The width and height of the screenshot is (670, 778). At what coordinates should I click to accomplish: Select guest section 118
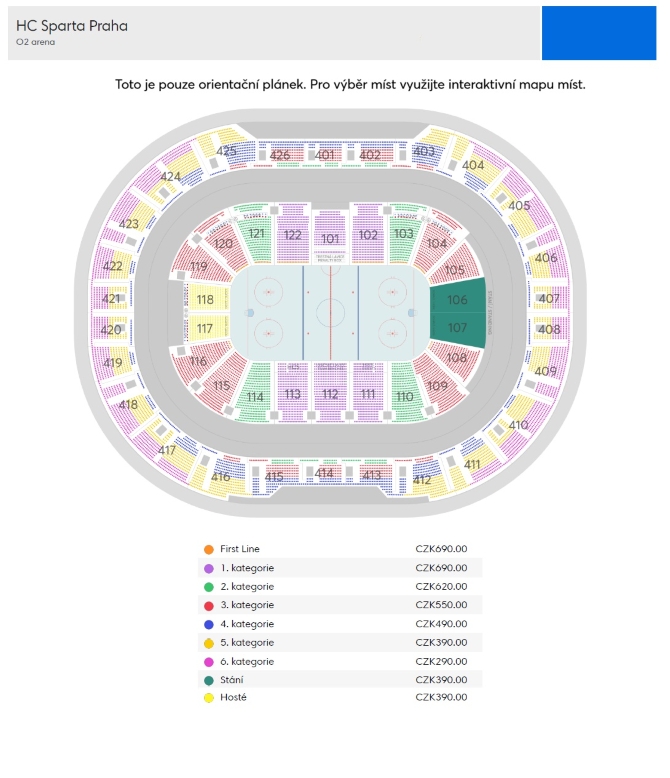click(x=205, y=300)
